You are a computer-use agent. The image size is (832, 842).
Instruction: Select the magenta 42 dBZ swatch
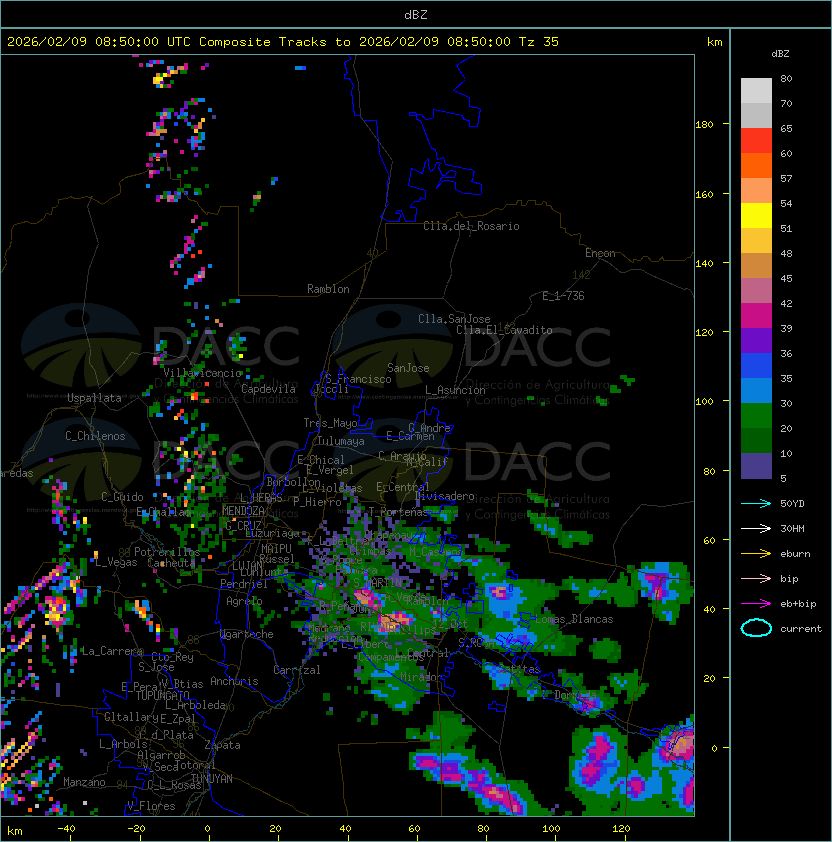click(x=756, y=316)
